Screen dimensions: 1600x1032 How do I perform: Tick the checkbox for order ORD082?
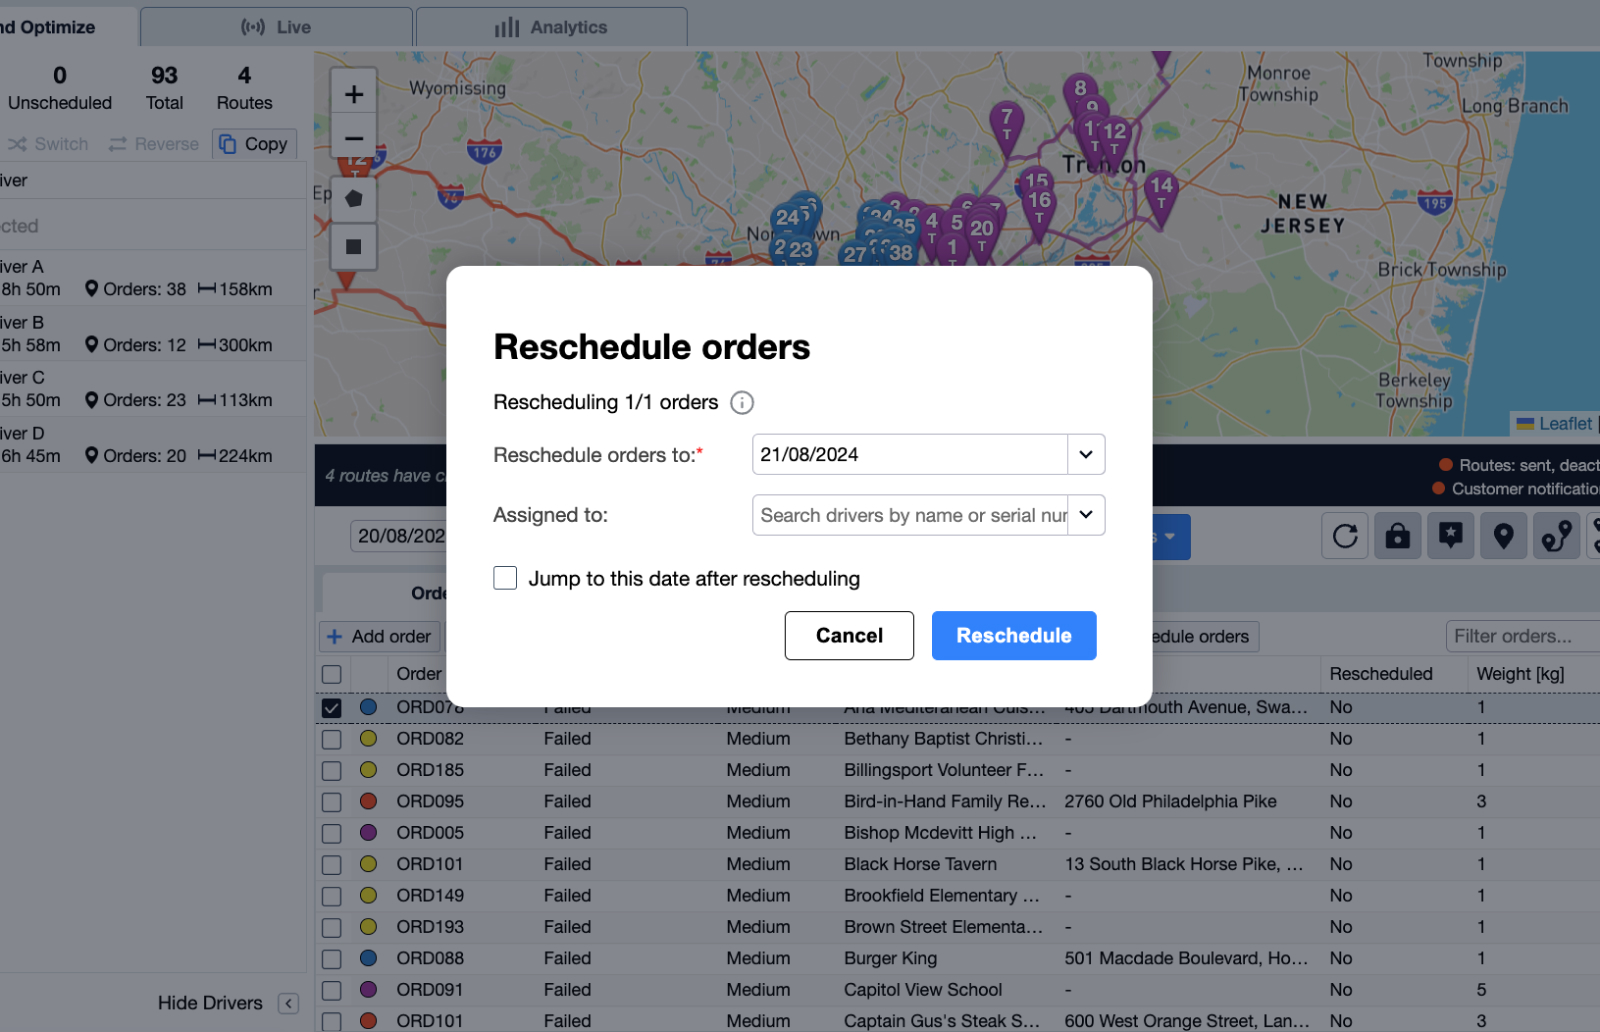click(332, 739)
